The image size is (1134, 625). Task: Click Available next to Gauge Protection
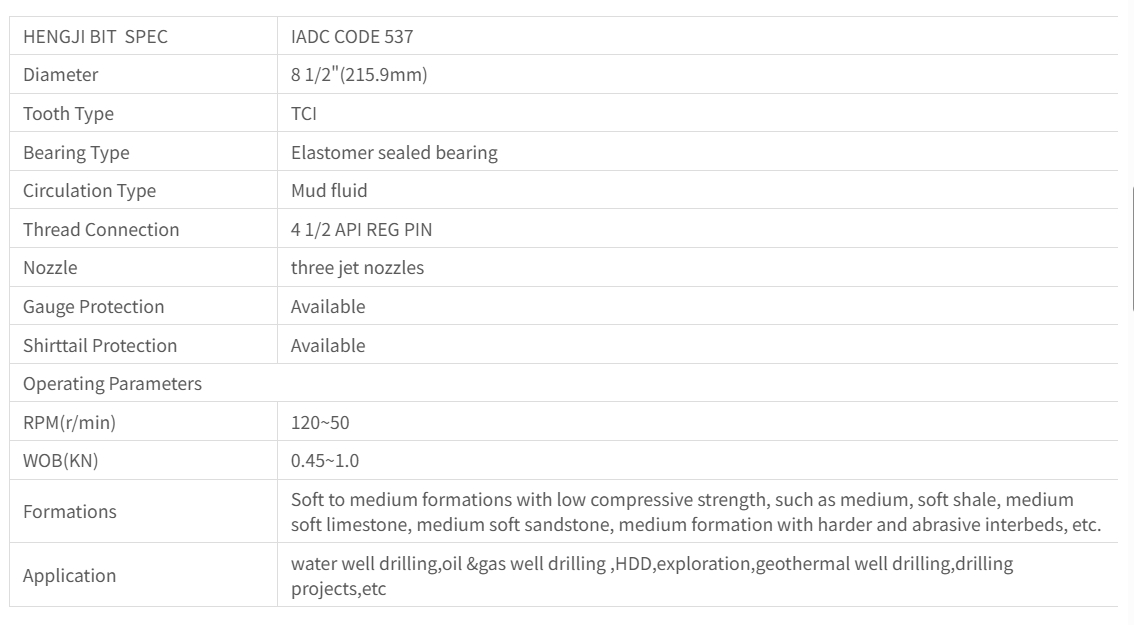click(328, 307)
